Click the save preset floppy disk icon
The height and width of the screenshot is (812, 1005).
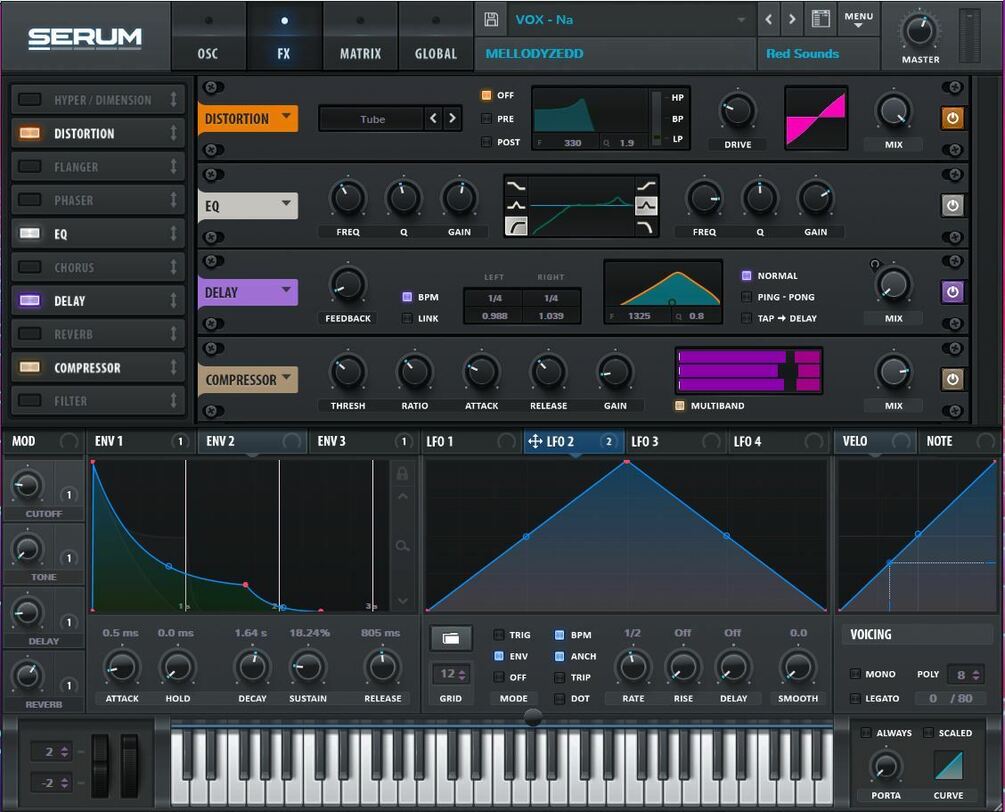491,19
